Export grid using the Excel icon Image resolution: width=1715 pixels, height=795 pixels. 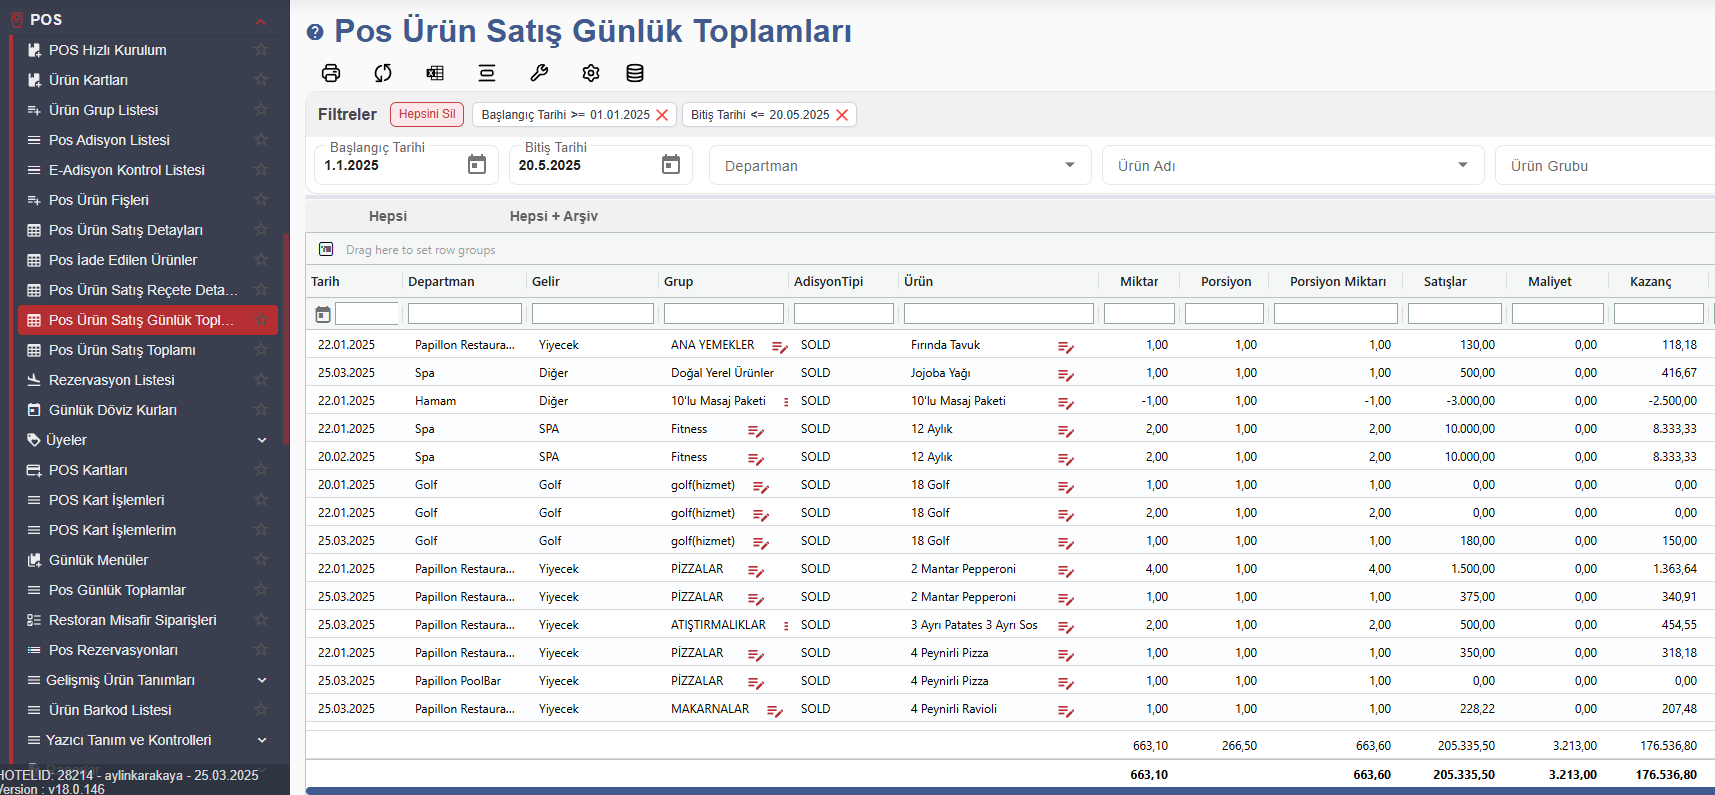(x=435, y=73)
